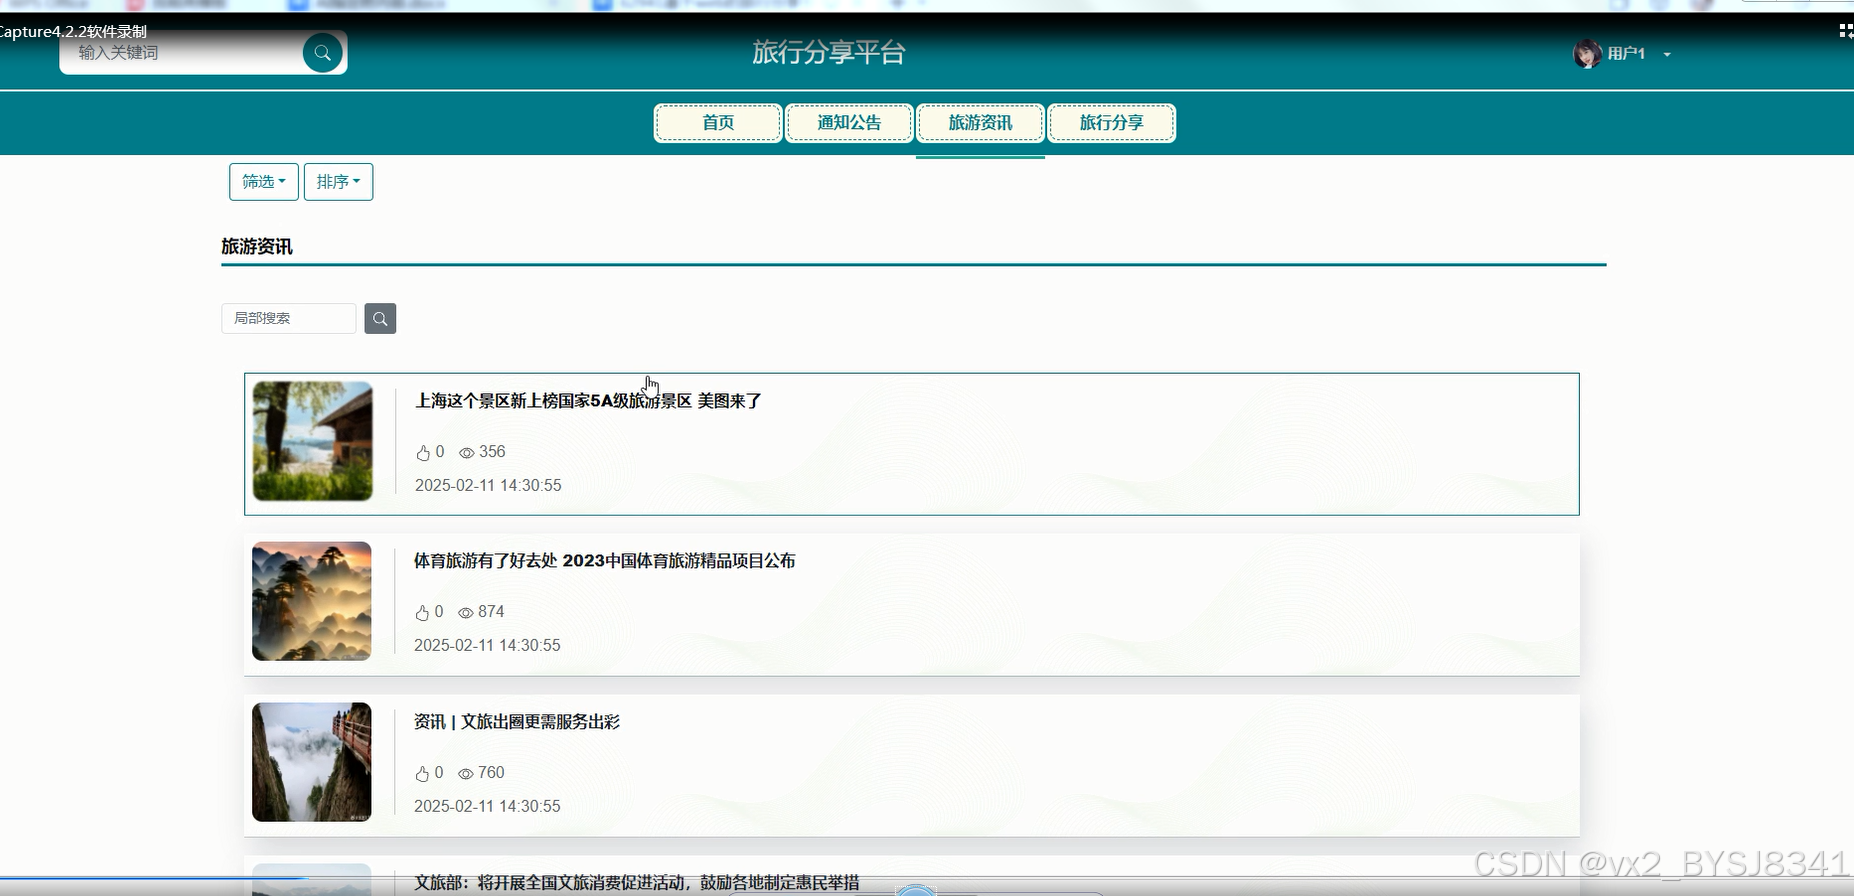The height and width of the screenshot is (896, 1854).
Task: Click the 旅游资讯 section heading
Action: [x=257, y=247]
